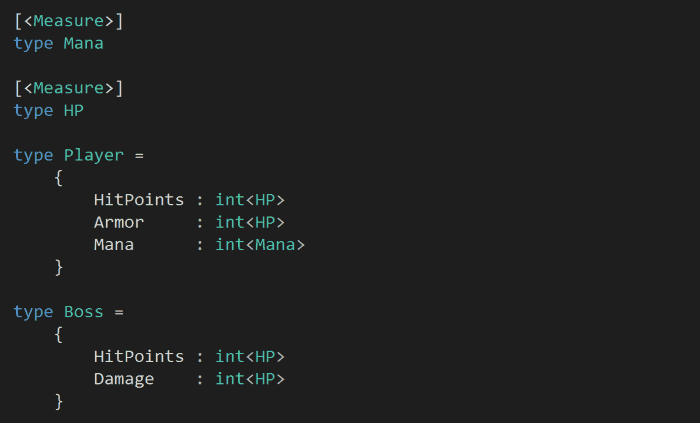Click the Player type name
Image resolution: width=700 pixels, height=423 pixels.
[94, 155]
